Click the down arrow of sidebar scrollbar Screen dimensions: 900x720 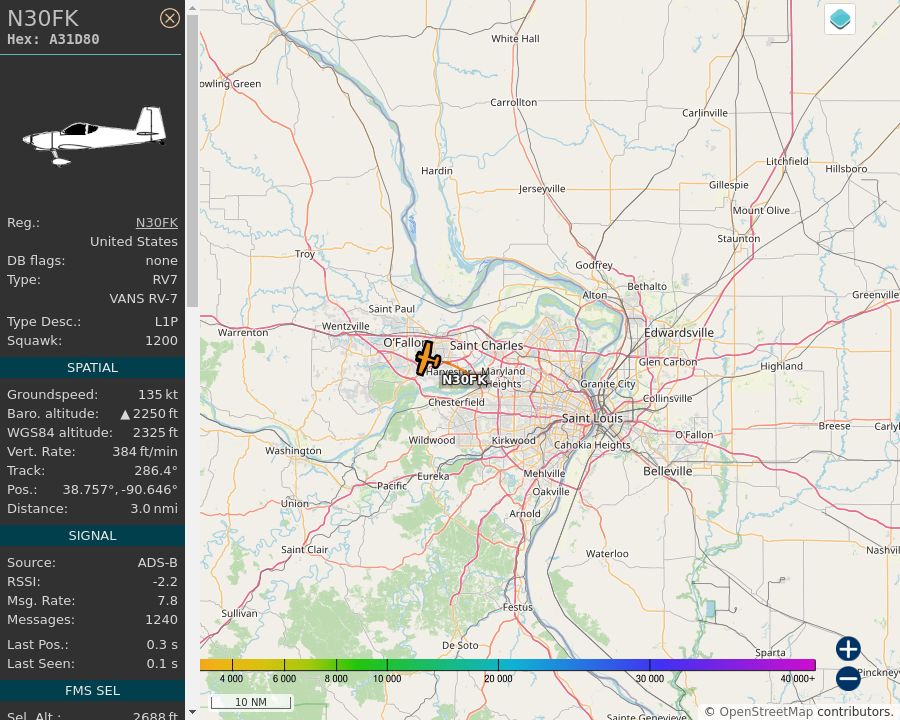(x=192, y=712)
